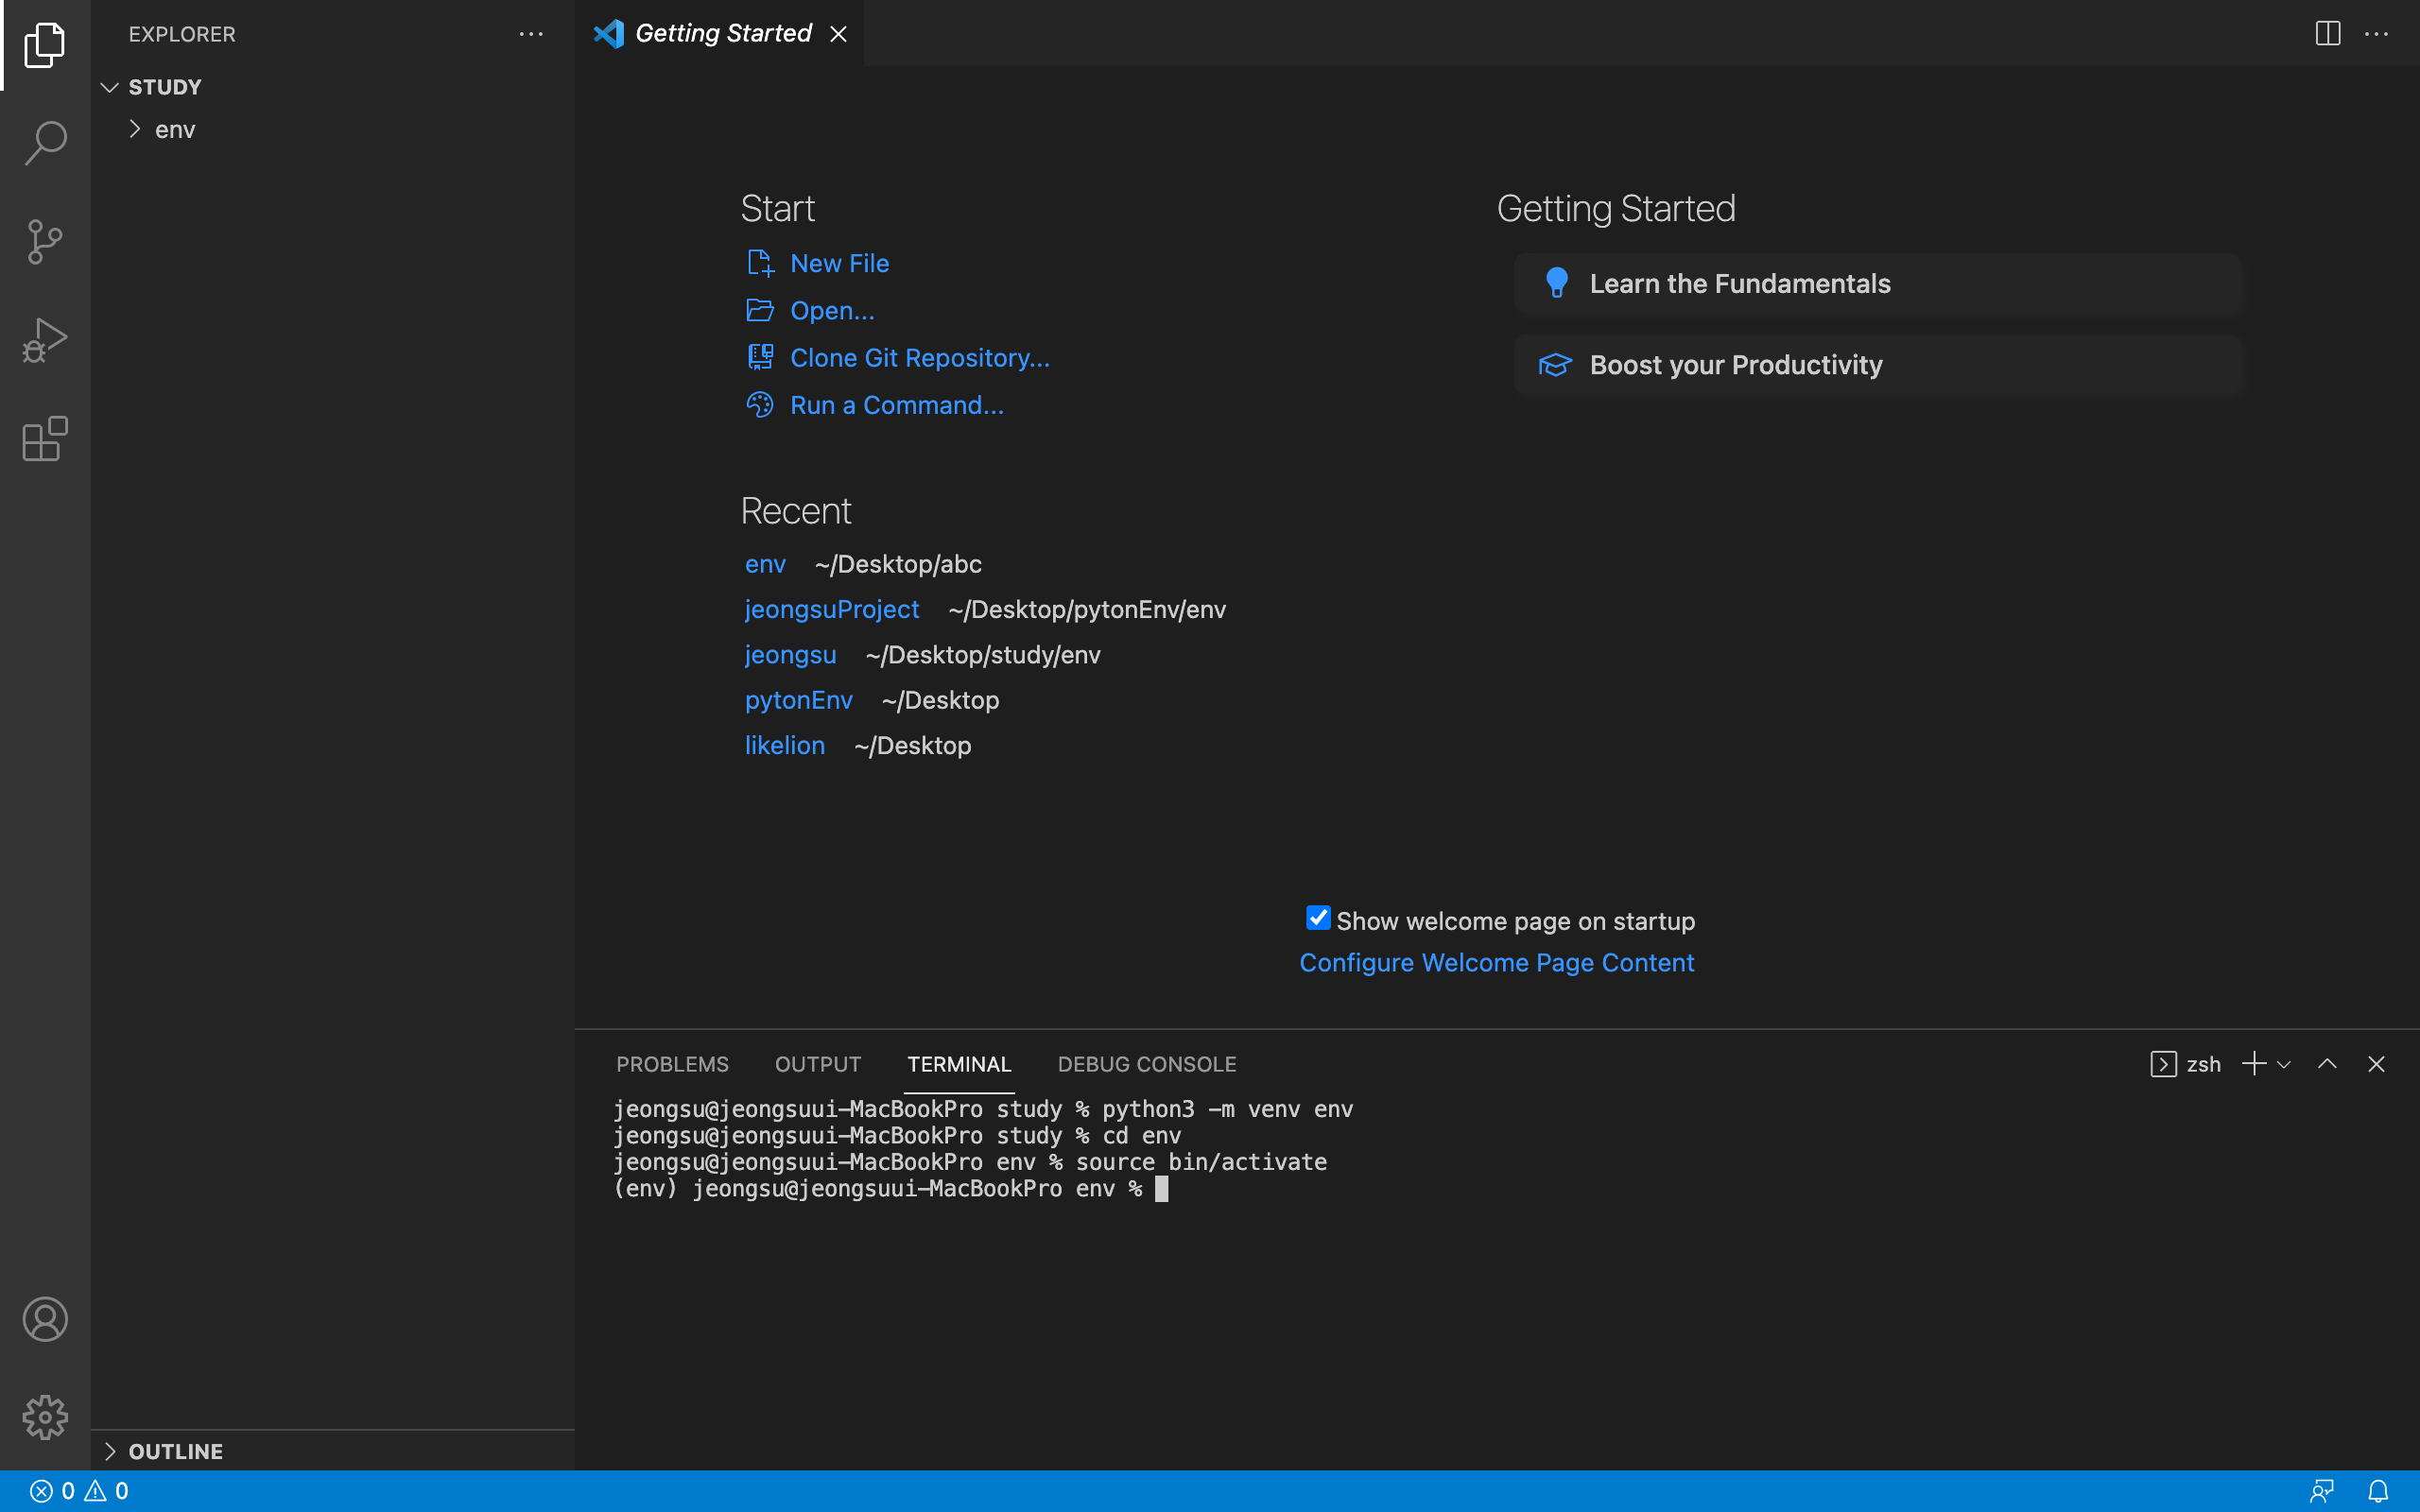This screenshot has height=1512, width=2420.
Task: Split the editor to the right
Action: [2327, 34]
